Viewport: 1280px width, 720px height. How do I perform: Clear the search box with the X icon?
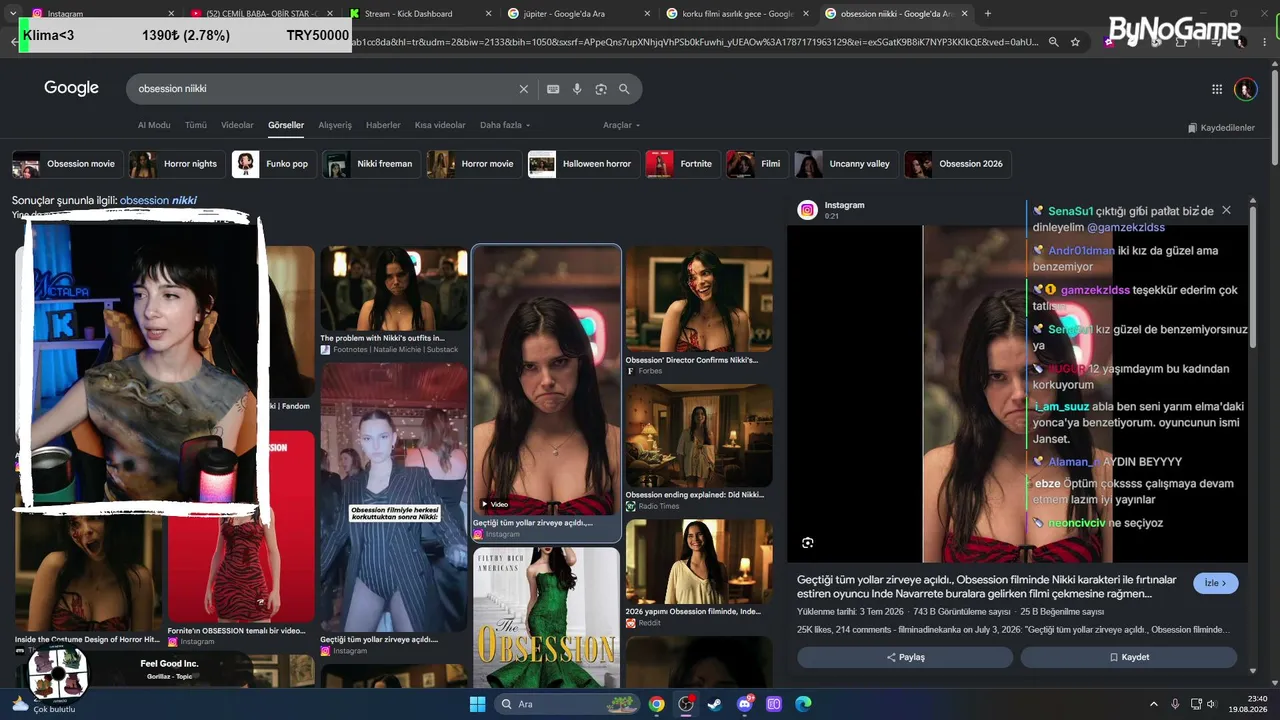pyautogui.click(x=523, y=89)
